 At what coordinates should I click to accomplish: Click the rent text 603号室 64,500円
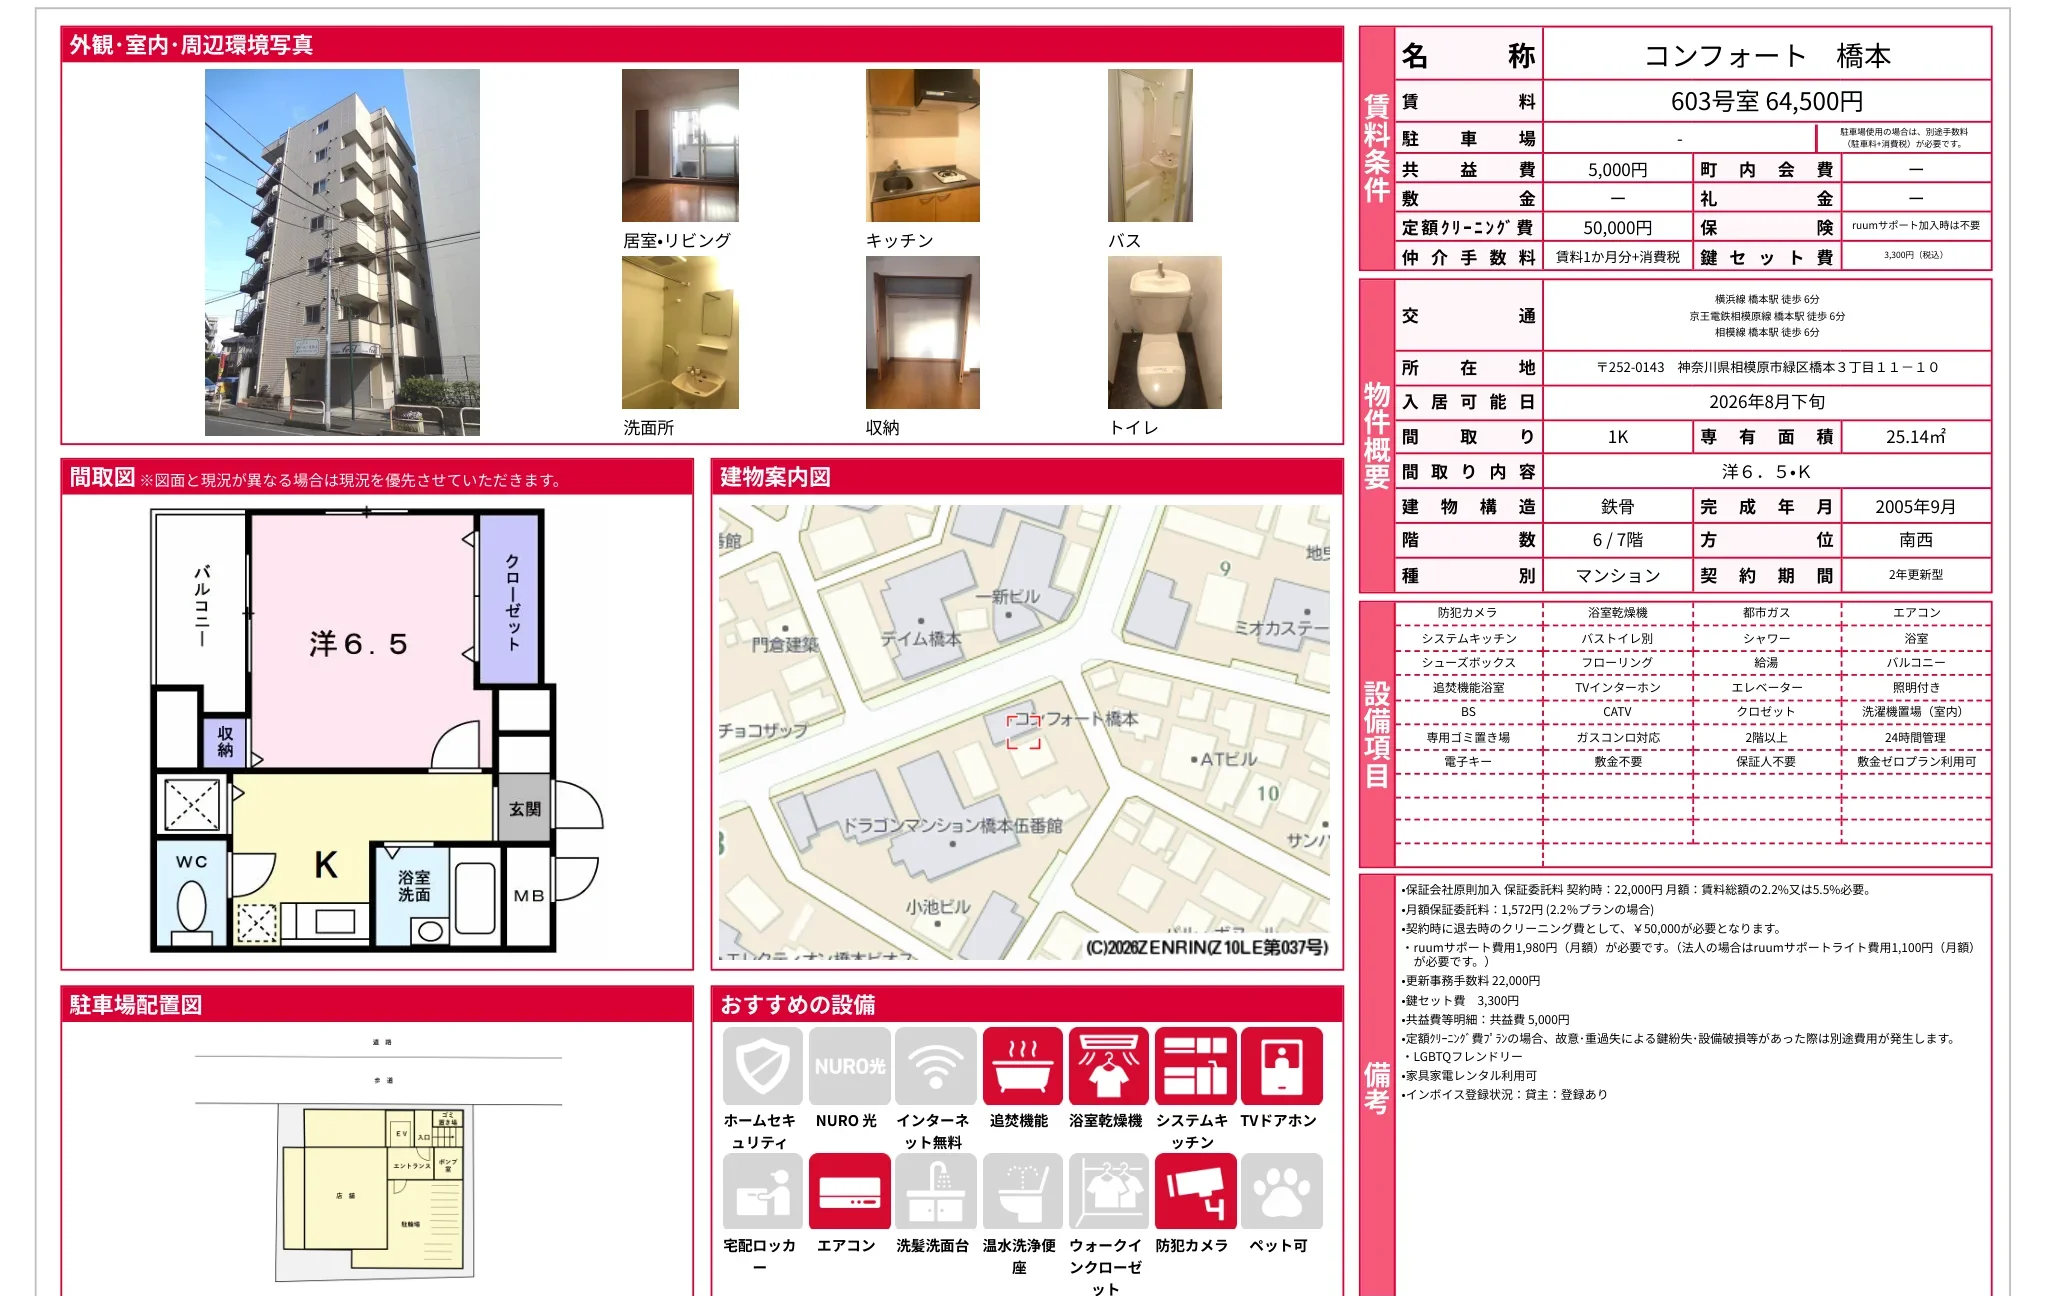pos(1767,101)
